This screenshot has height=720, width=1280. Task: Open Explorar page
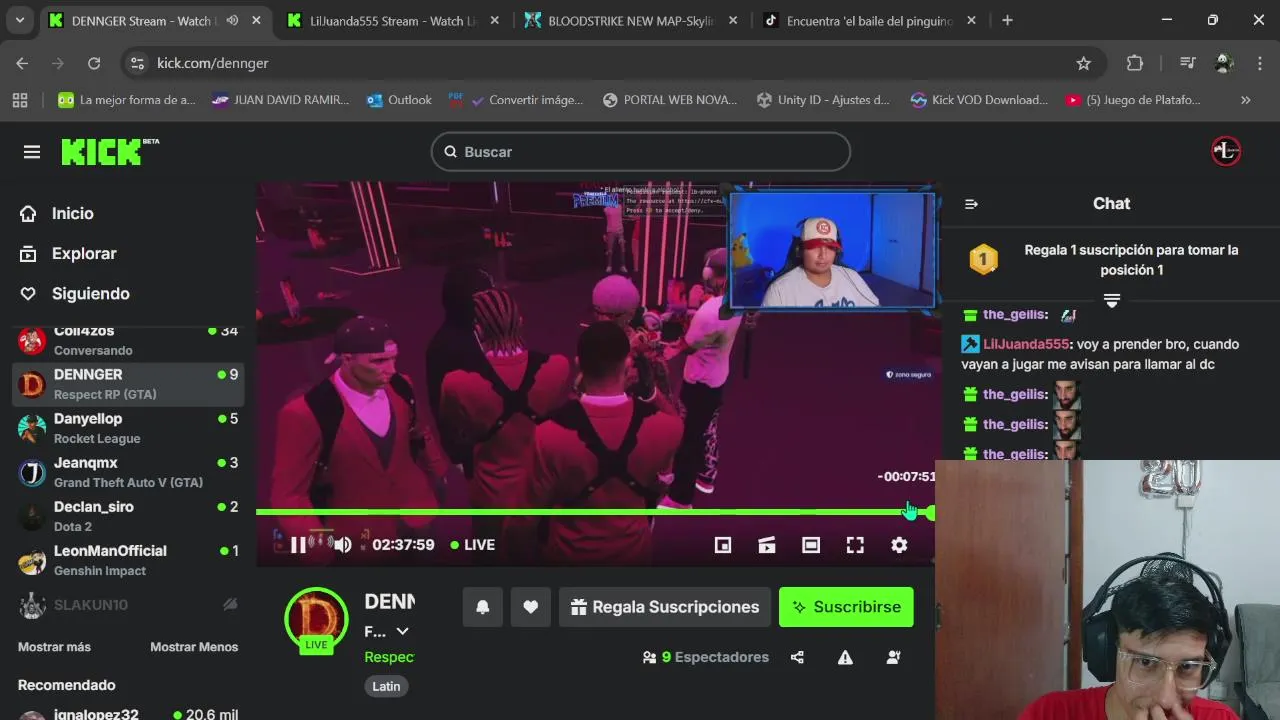[68, 253]
